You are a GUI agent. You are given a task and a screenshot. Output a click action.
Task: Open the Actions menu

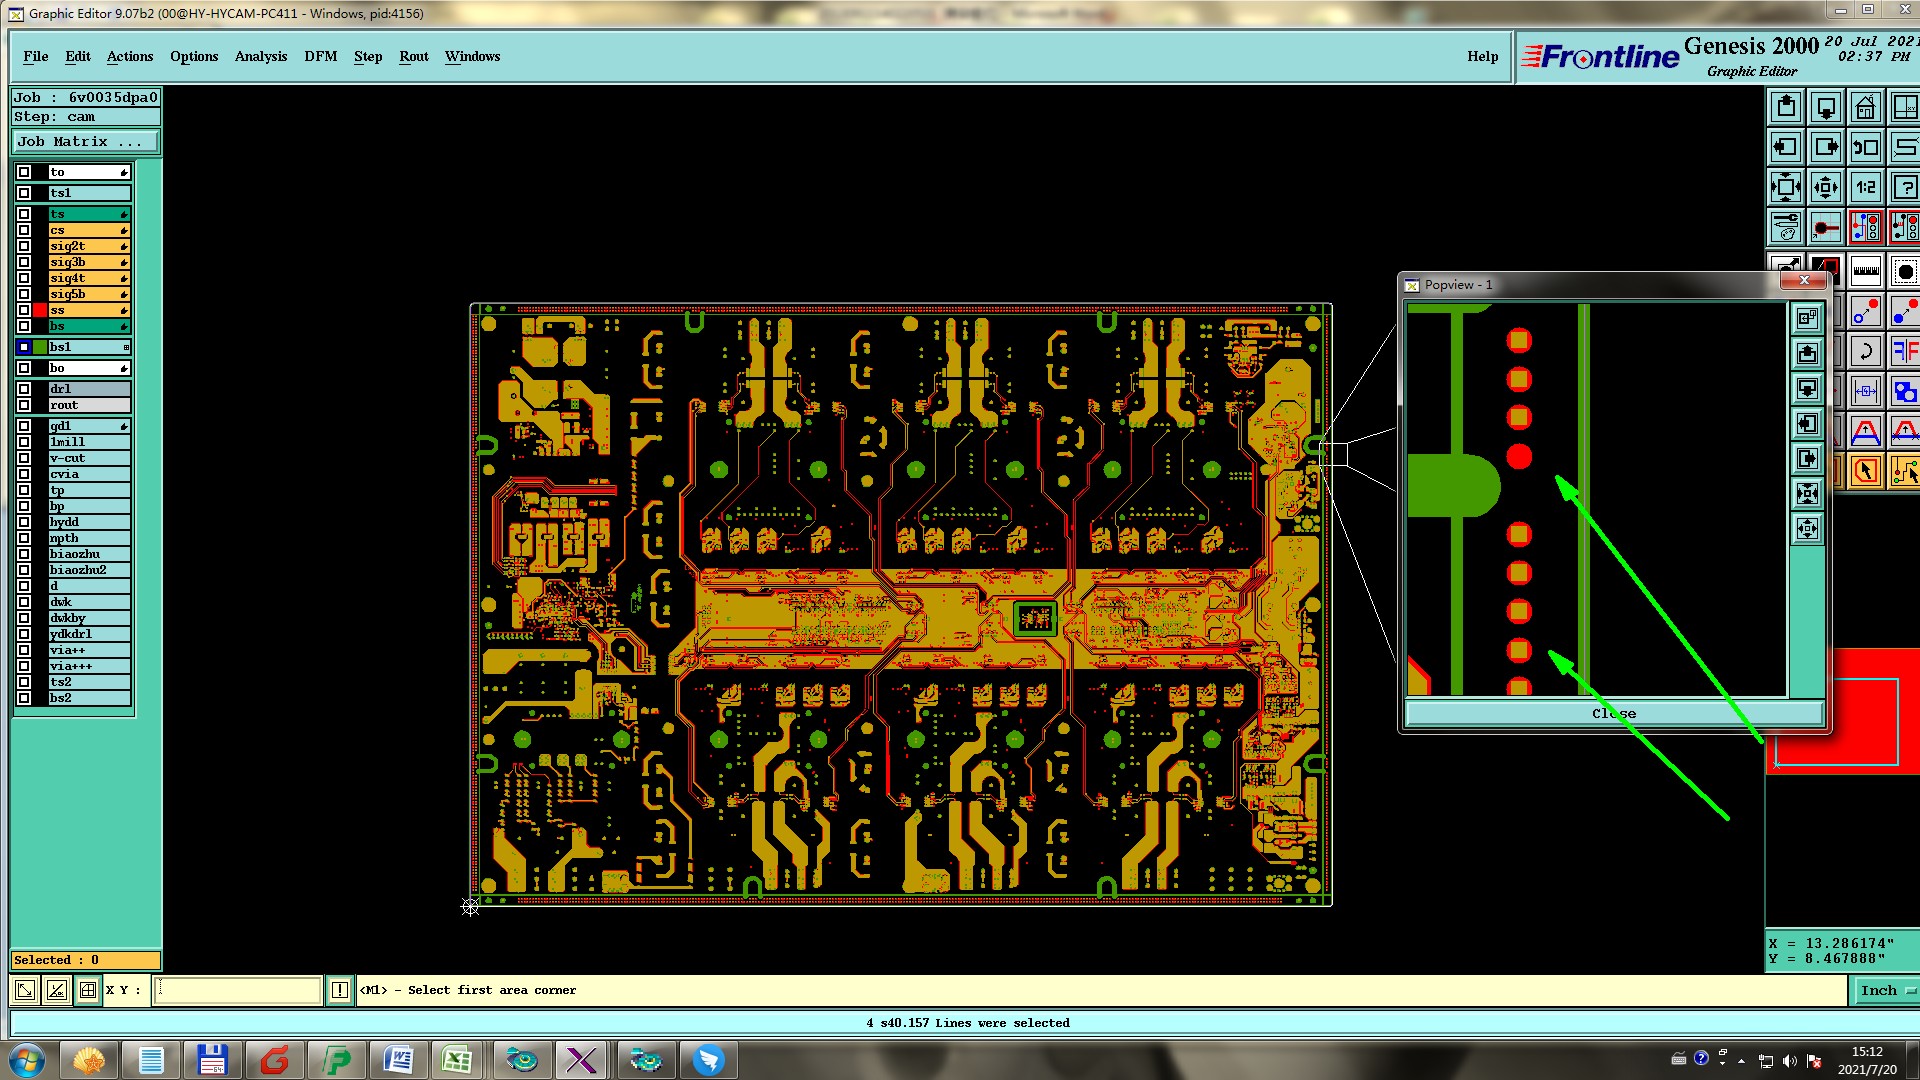(x=130, y=57)
